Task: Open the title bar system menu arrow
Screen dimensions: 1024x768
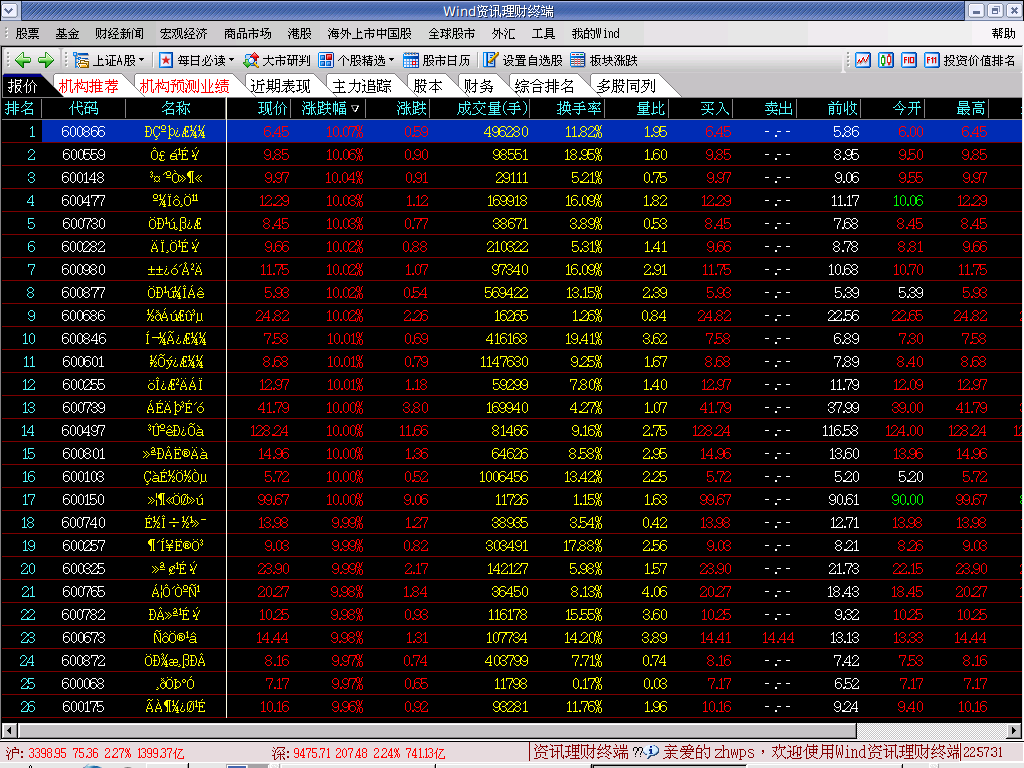Action: point(11,10)
